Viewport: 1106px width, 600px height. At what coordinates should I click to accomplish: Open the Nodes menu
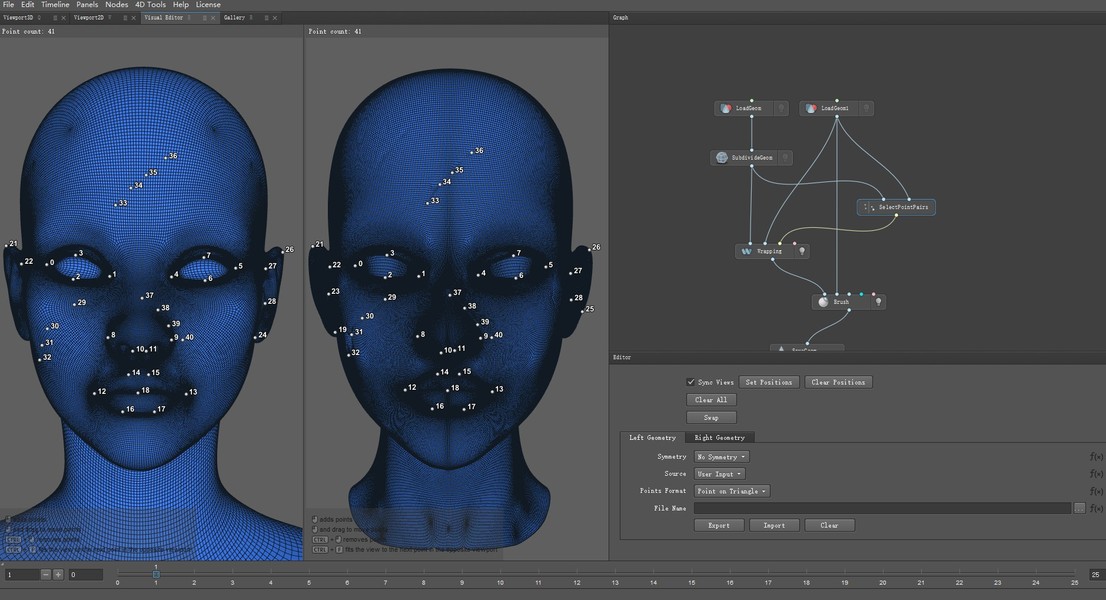click(116, 4)
